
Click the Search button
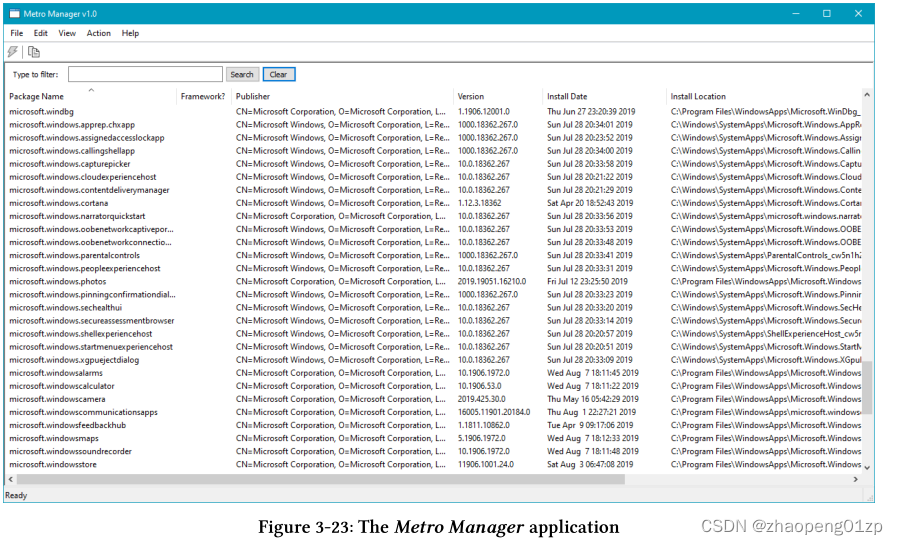coord(242,74)
